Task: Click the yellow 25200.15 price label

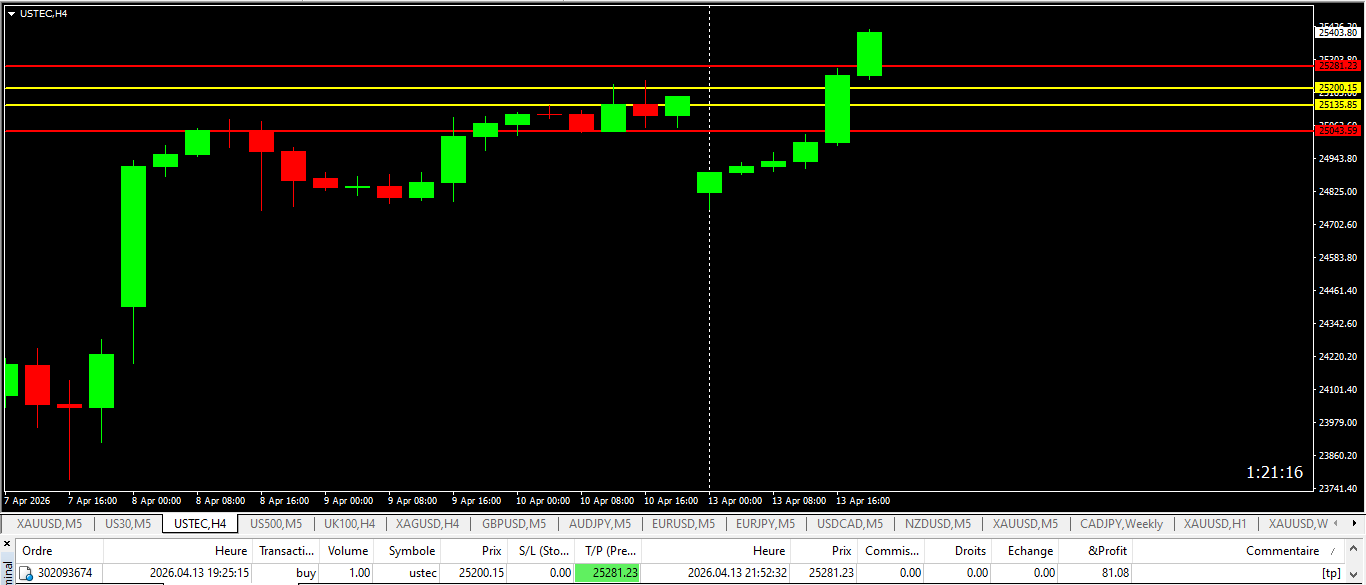Action: (x=1338, y=88)
